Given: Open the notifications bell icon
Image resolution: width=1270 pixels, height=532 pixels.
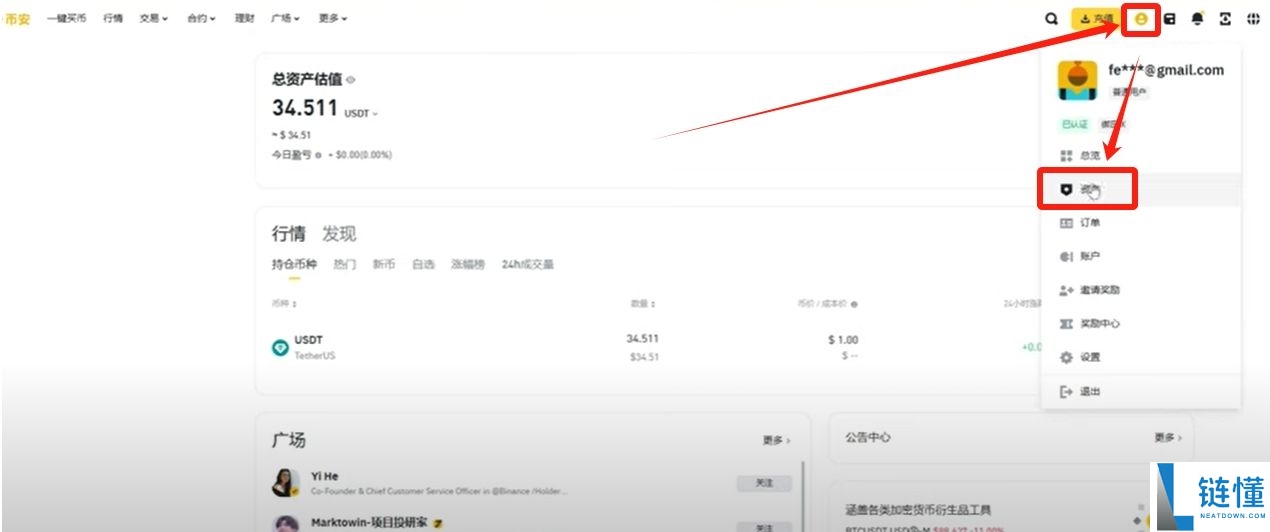Looking at the screenshot, I should pyautogui.click(x=1197, y=19).
